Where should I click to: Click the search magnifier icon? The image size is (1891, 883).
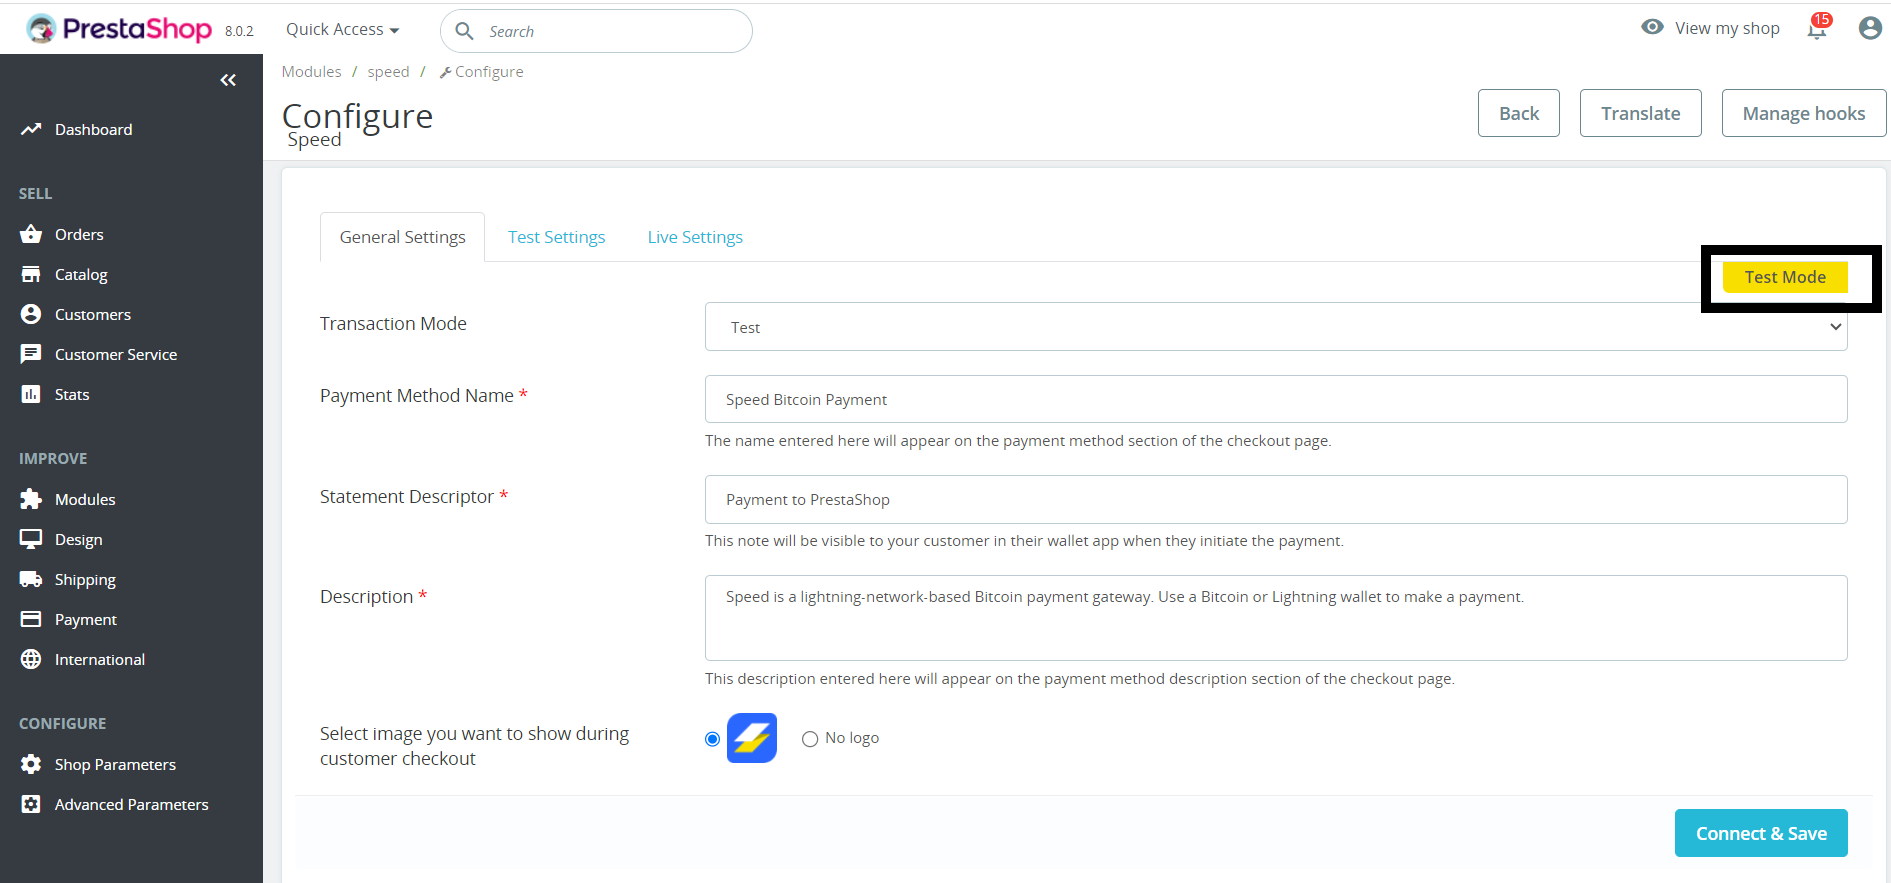coord(464,31)
